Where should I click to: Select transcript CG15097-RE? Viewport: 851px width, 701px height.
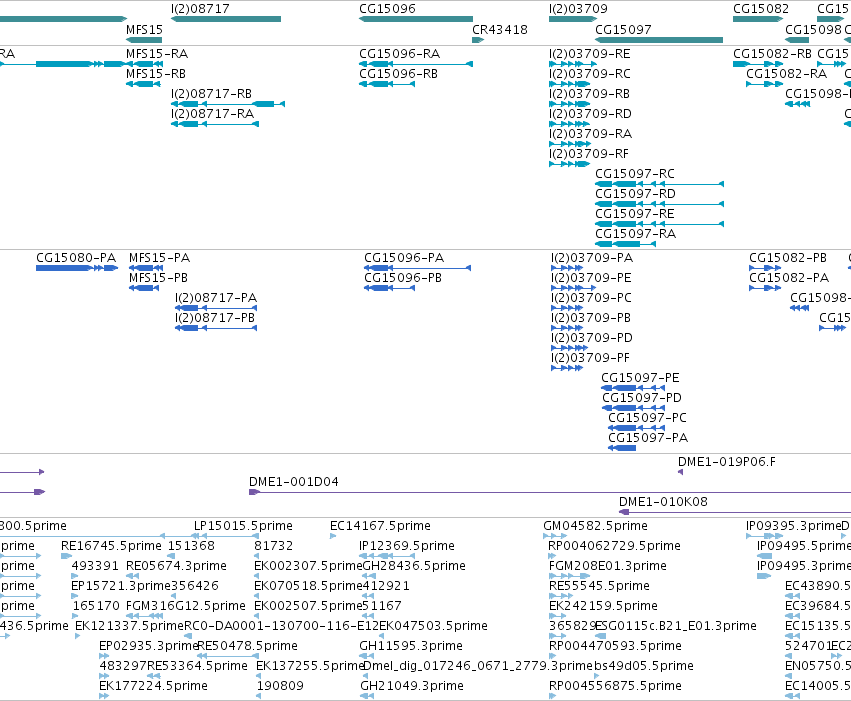635,214
